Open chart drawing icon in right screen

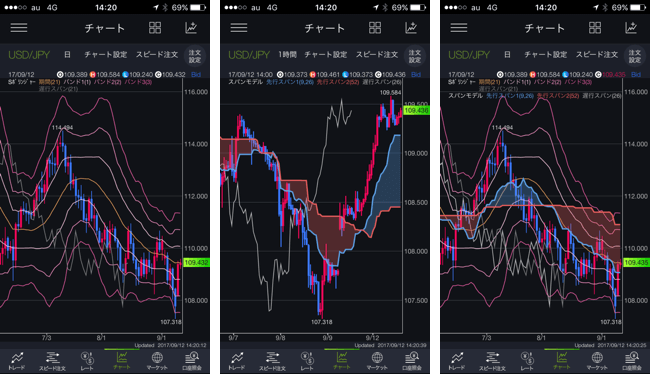tap(631, 28)
